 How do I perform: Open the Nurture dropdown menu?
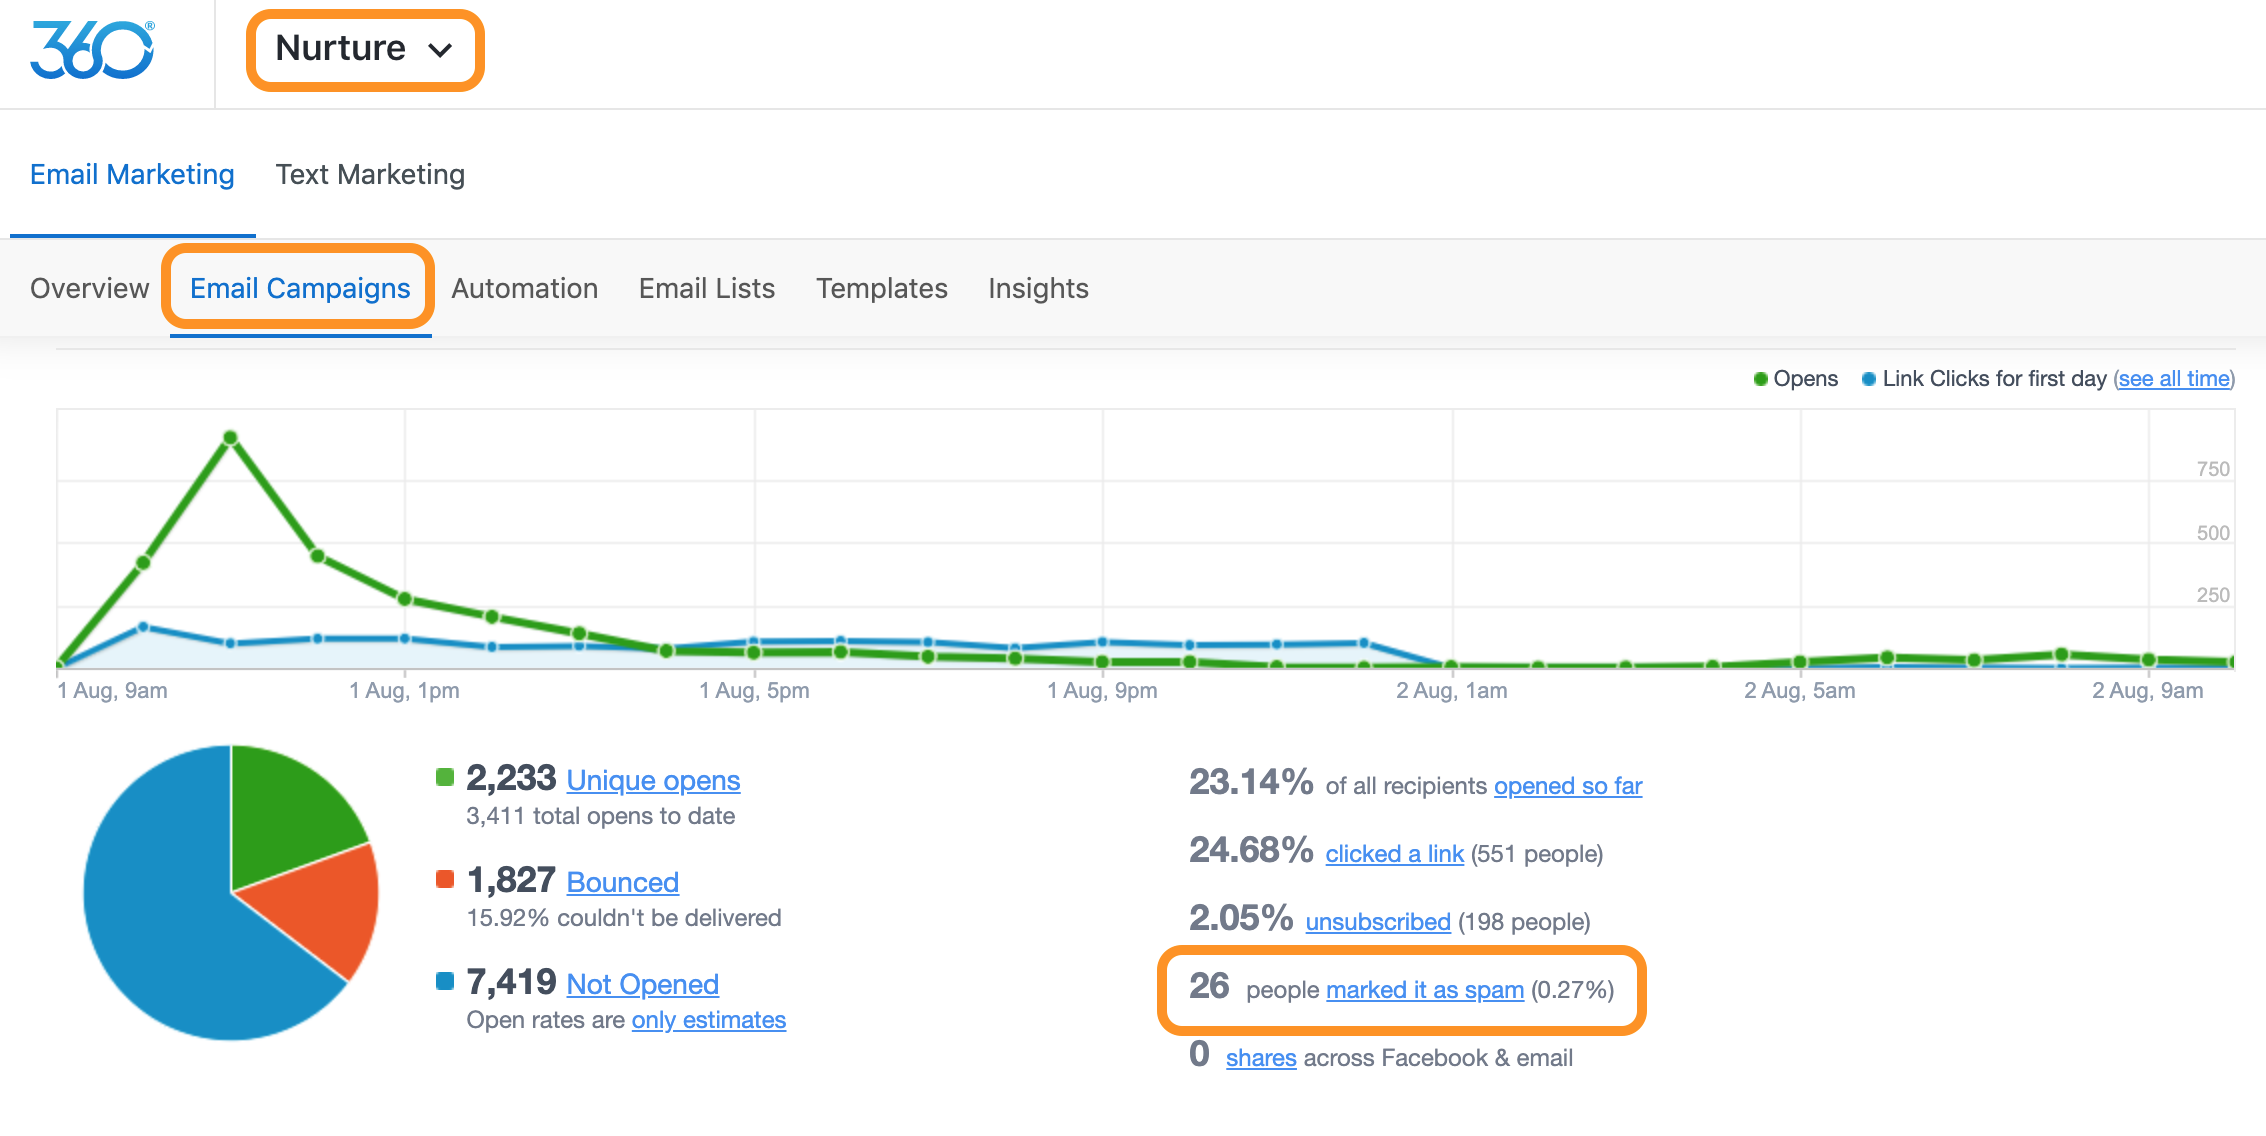click(365, 49)
